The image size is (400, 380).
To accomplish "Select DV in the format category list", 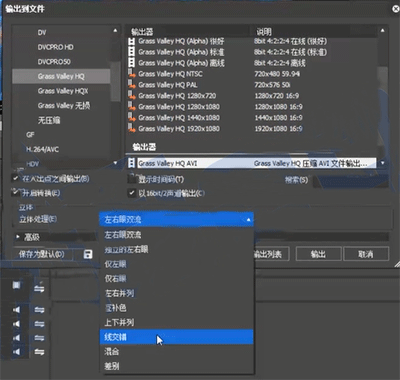I will tap(42, 33).
